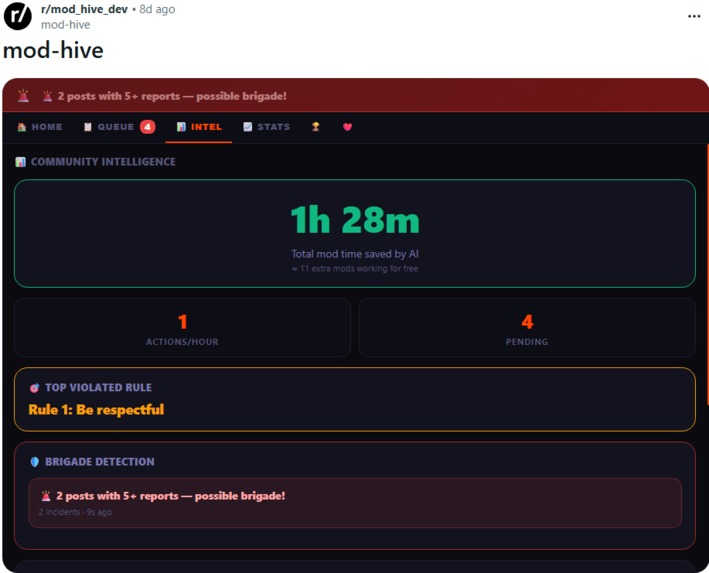Open the trophy tab
Image resolution: width=709 pixels, height=573 pixels.
coord(316,127)
